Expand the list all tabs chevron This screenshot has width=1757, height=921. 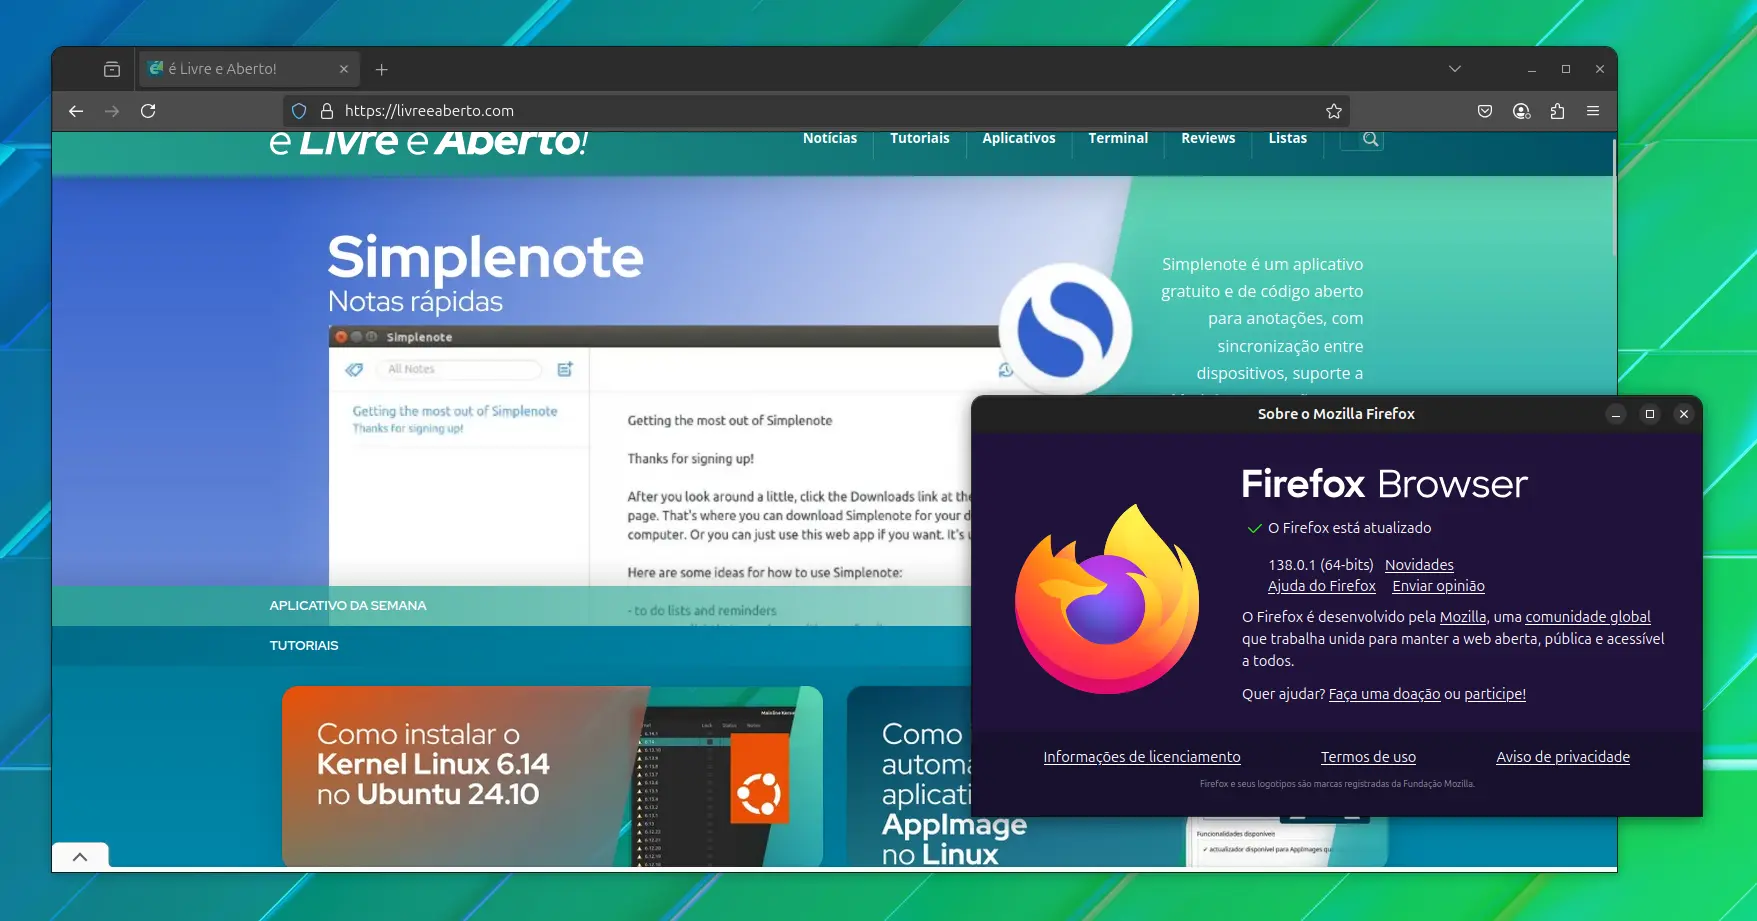coord(1455,69)
